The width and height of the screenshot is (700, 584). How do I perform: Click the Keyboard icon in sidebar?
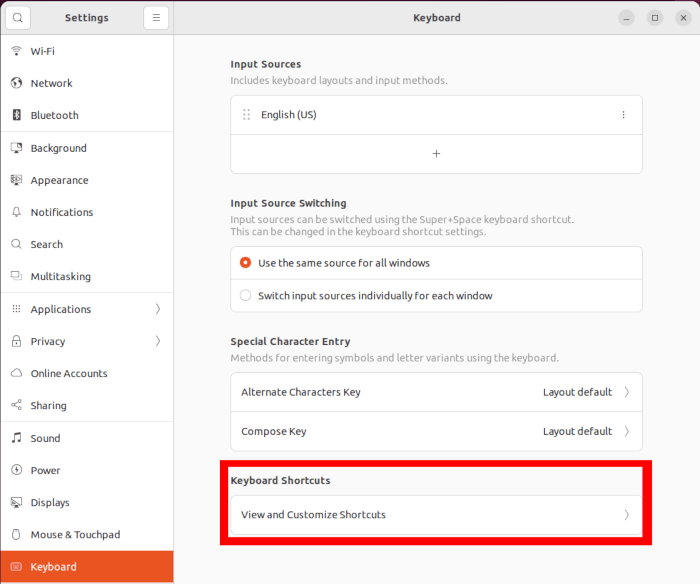coord(16,567)
